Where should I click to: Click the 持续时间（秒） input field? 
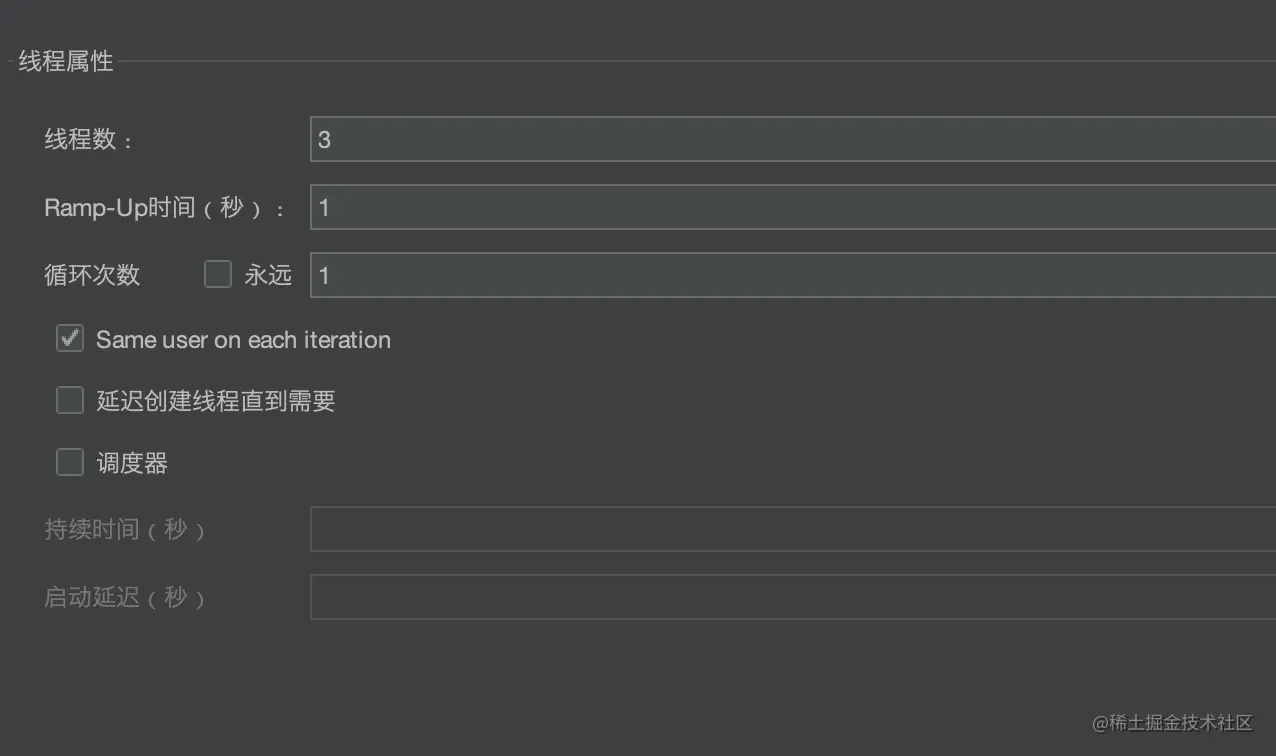792,529
